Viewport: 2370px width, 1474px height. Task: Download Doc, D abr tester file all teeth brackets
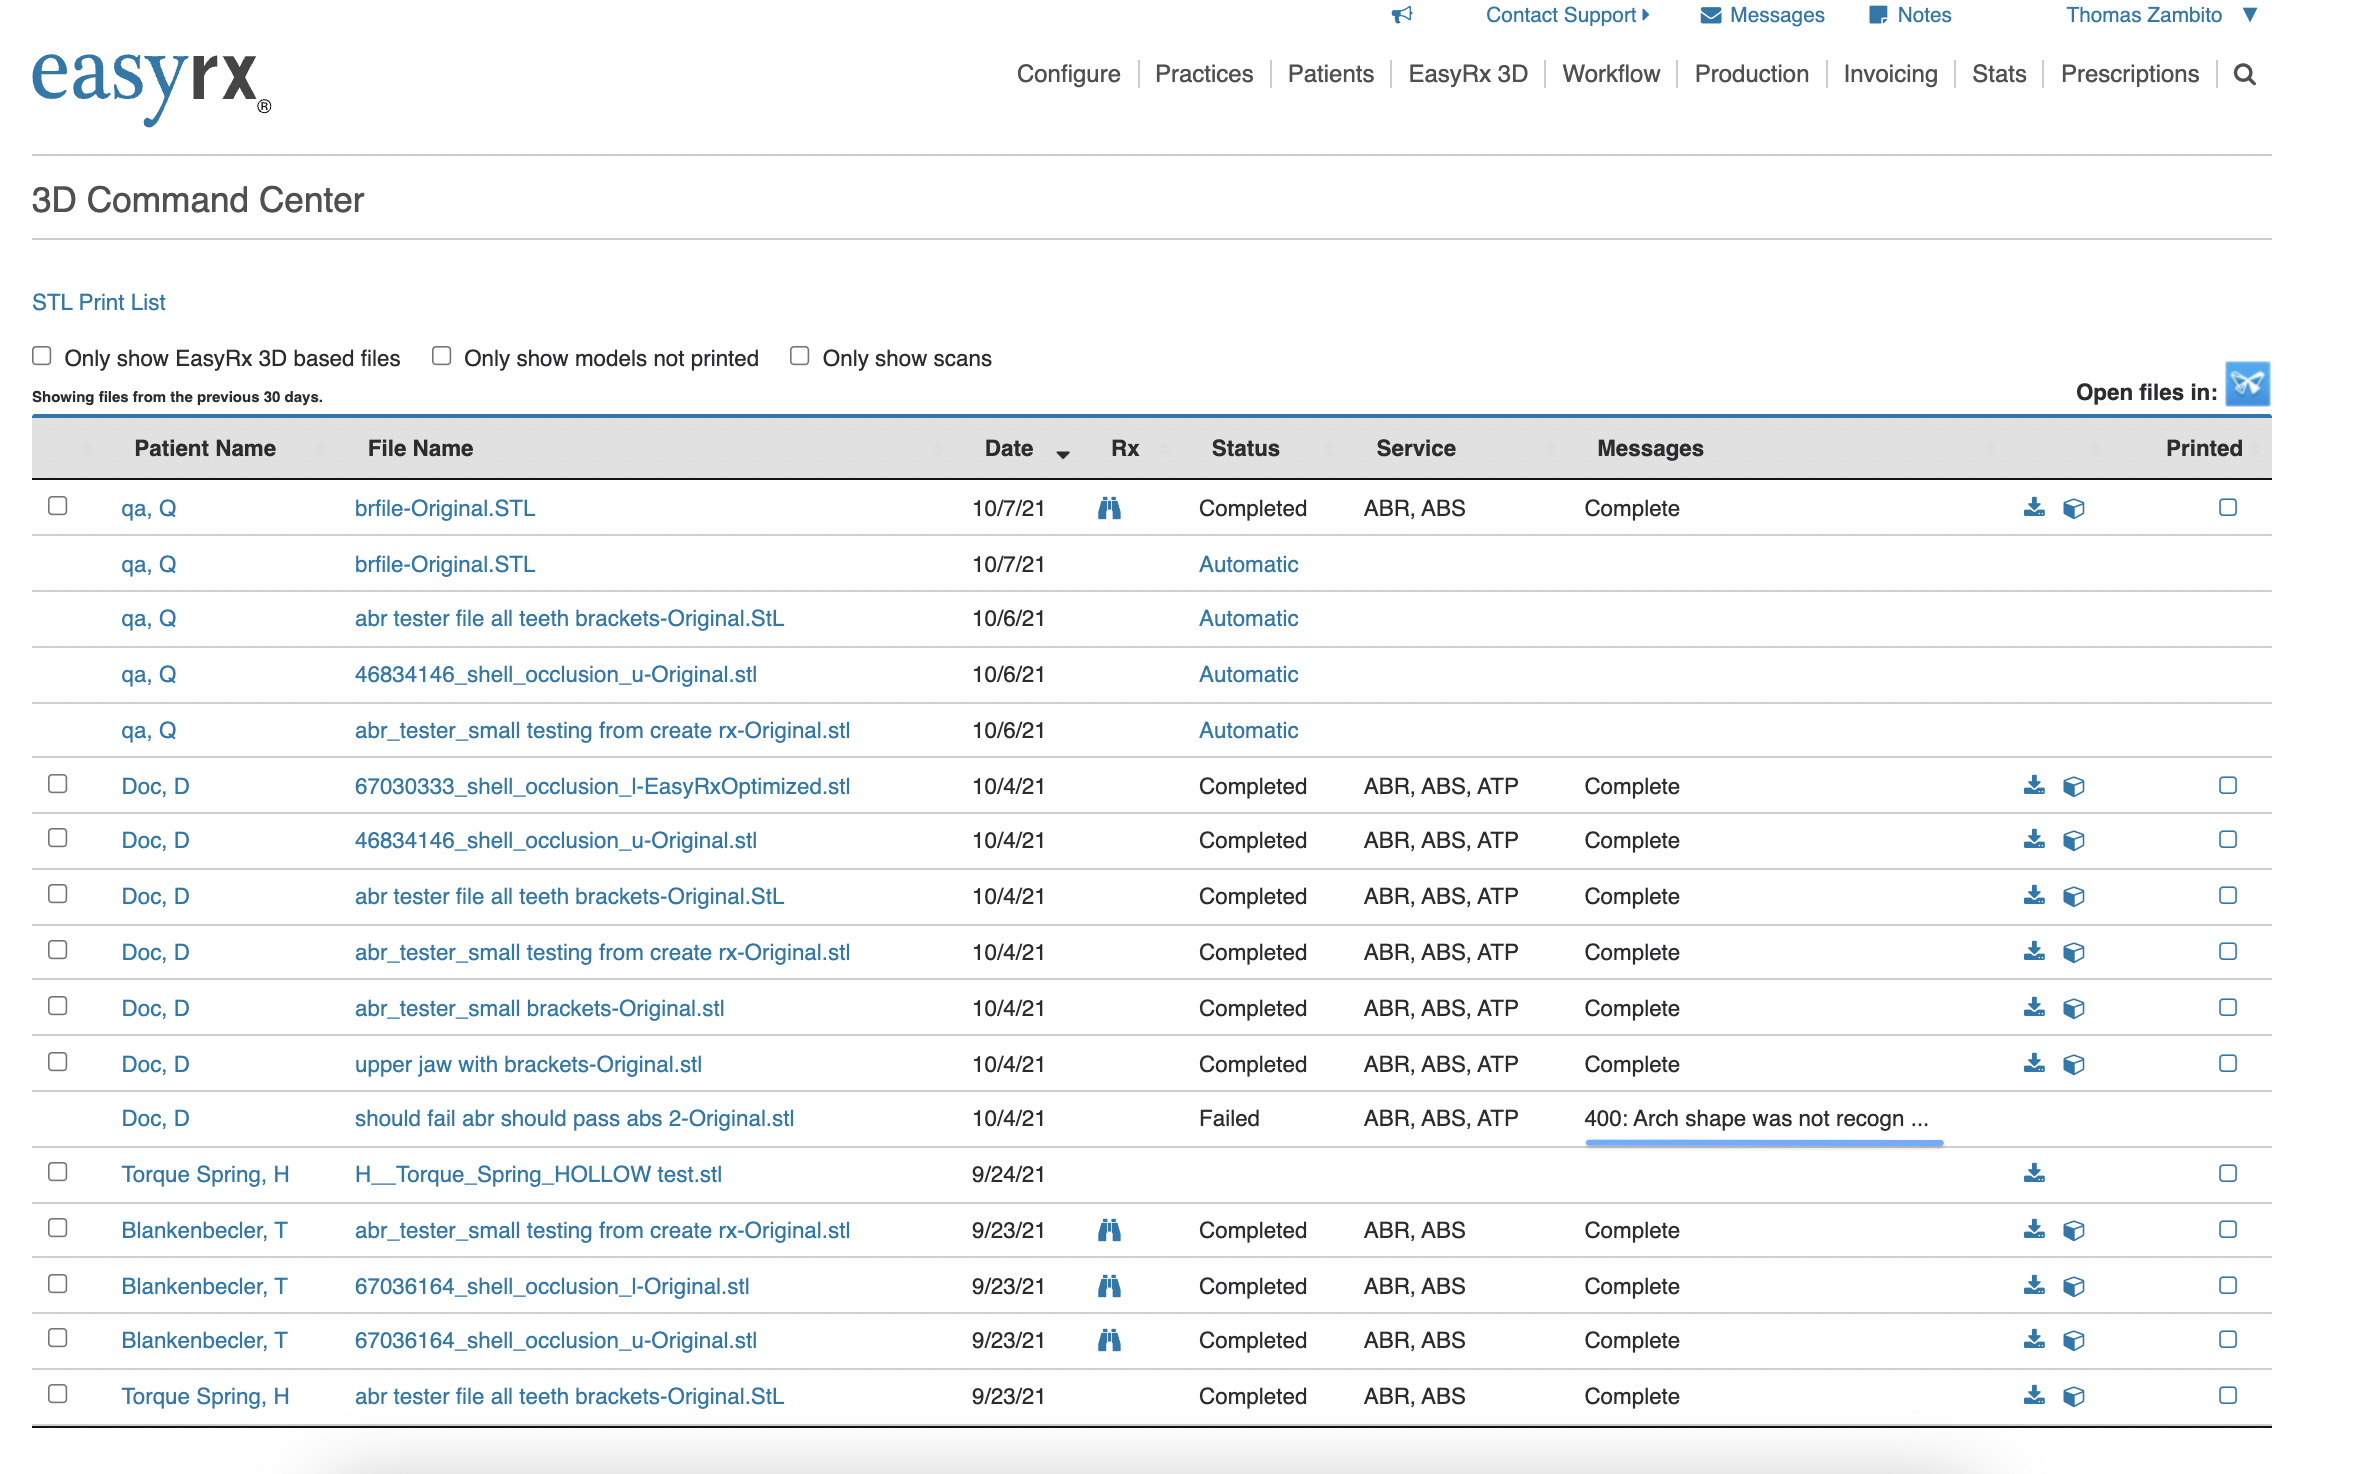click(2034, 896)
